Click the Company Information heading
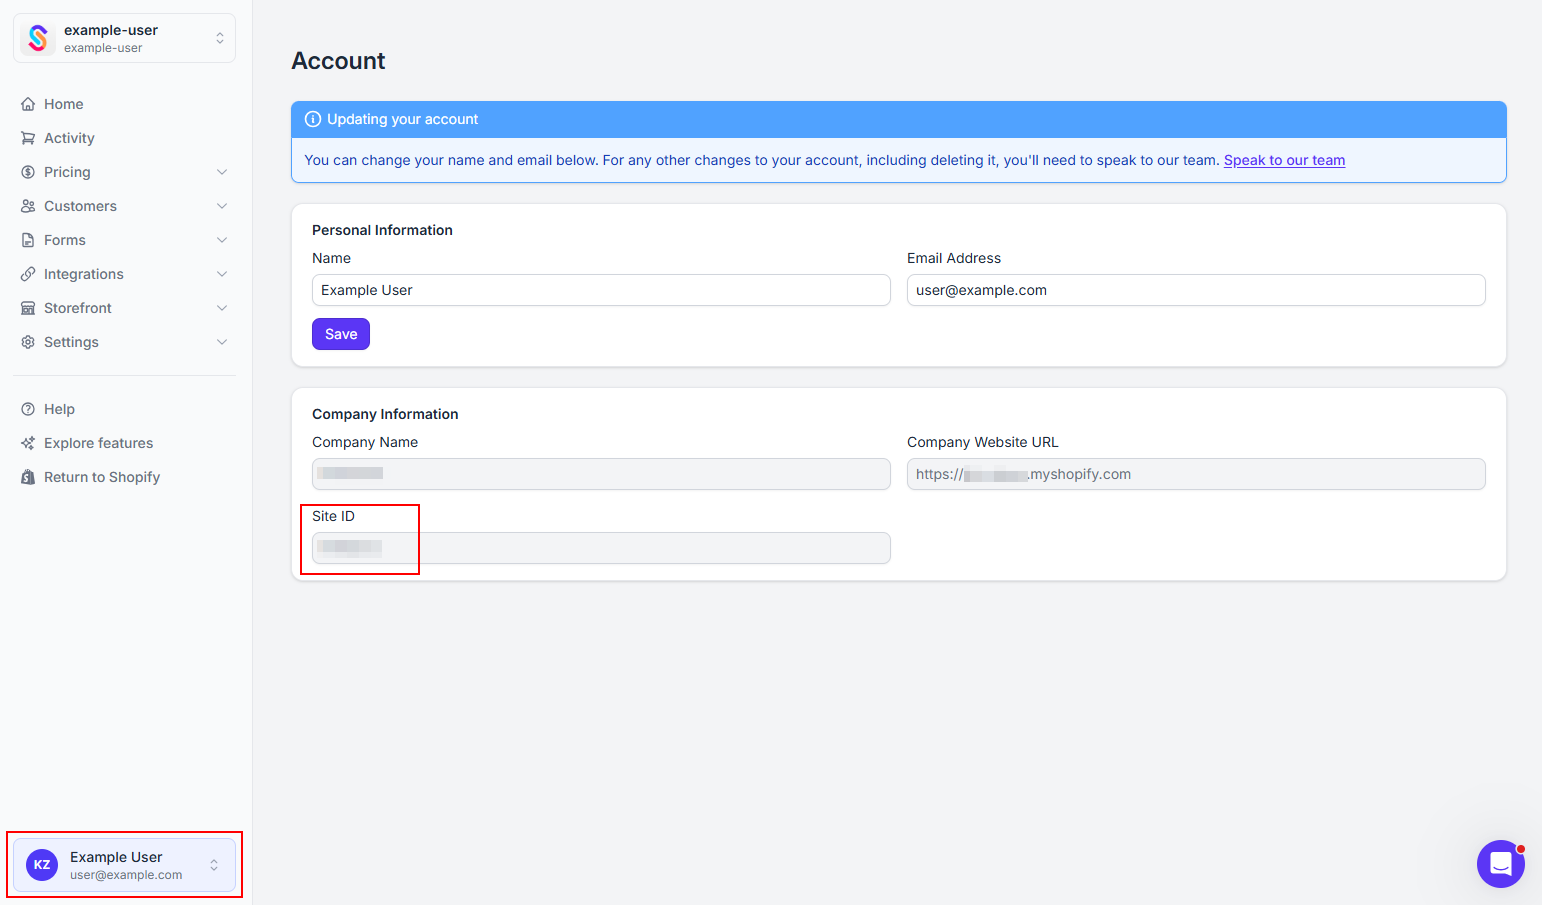Screen dimensions: 1542x905 click(385, 414)
